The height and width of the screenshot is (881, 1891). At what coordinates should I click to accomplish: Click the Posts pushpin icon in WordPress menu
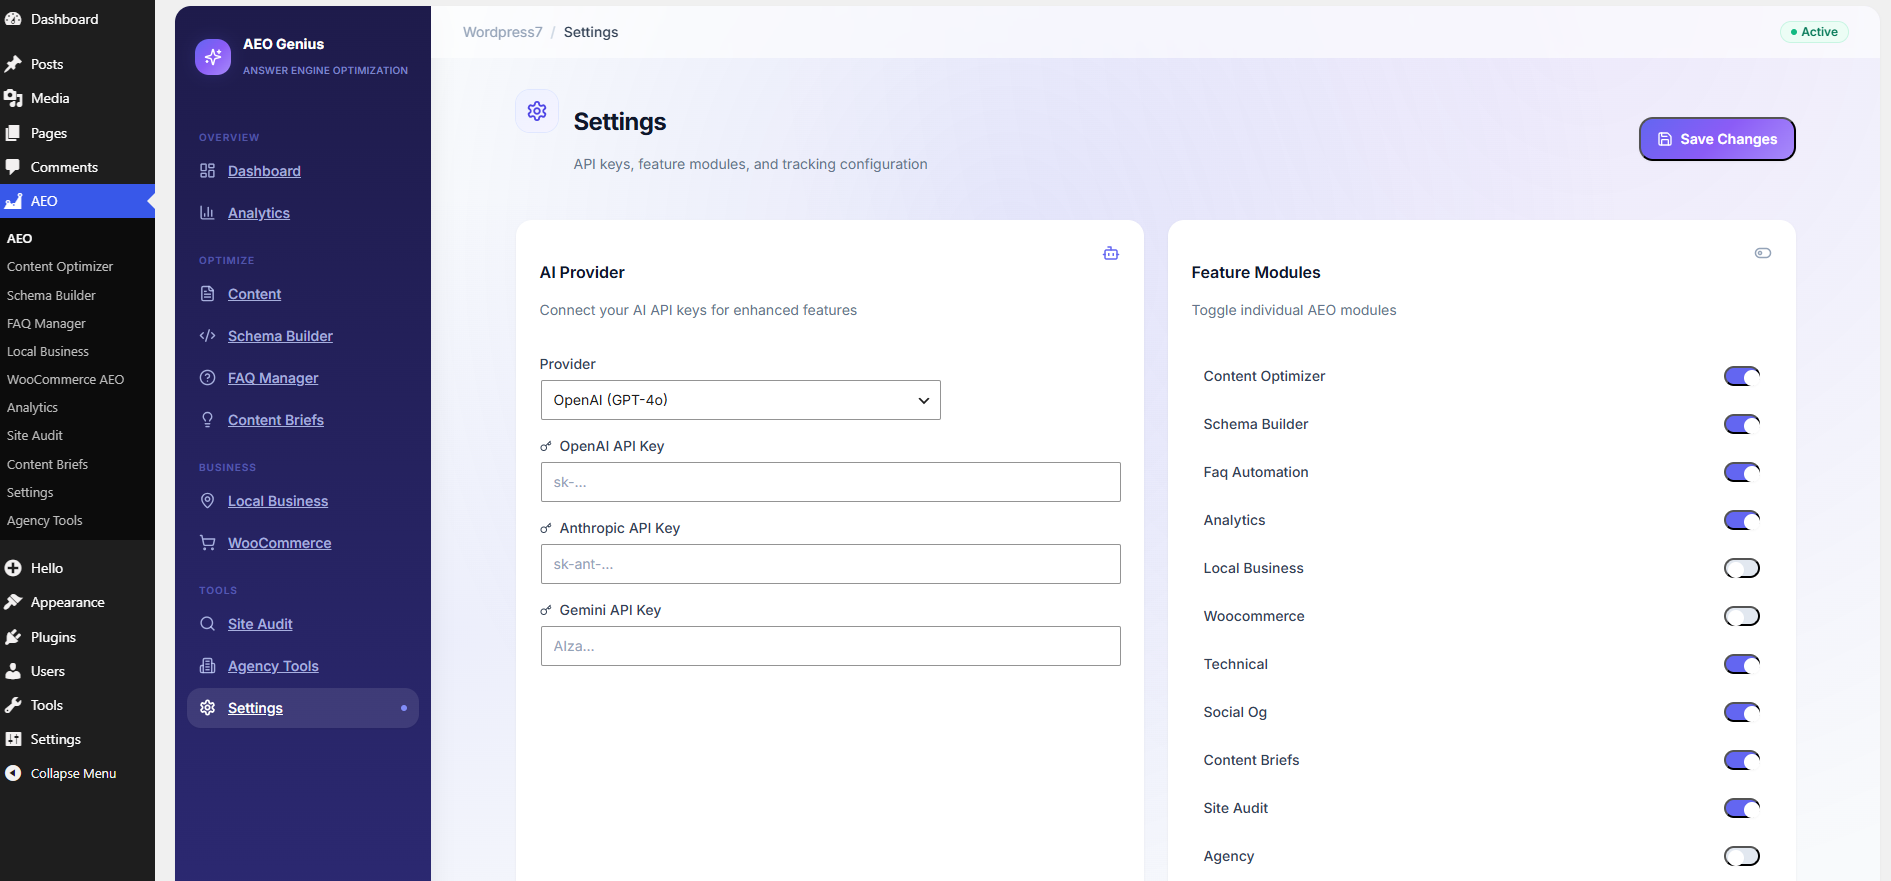tap(13, 64)
